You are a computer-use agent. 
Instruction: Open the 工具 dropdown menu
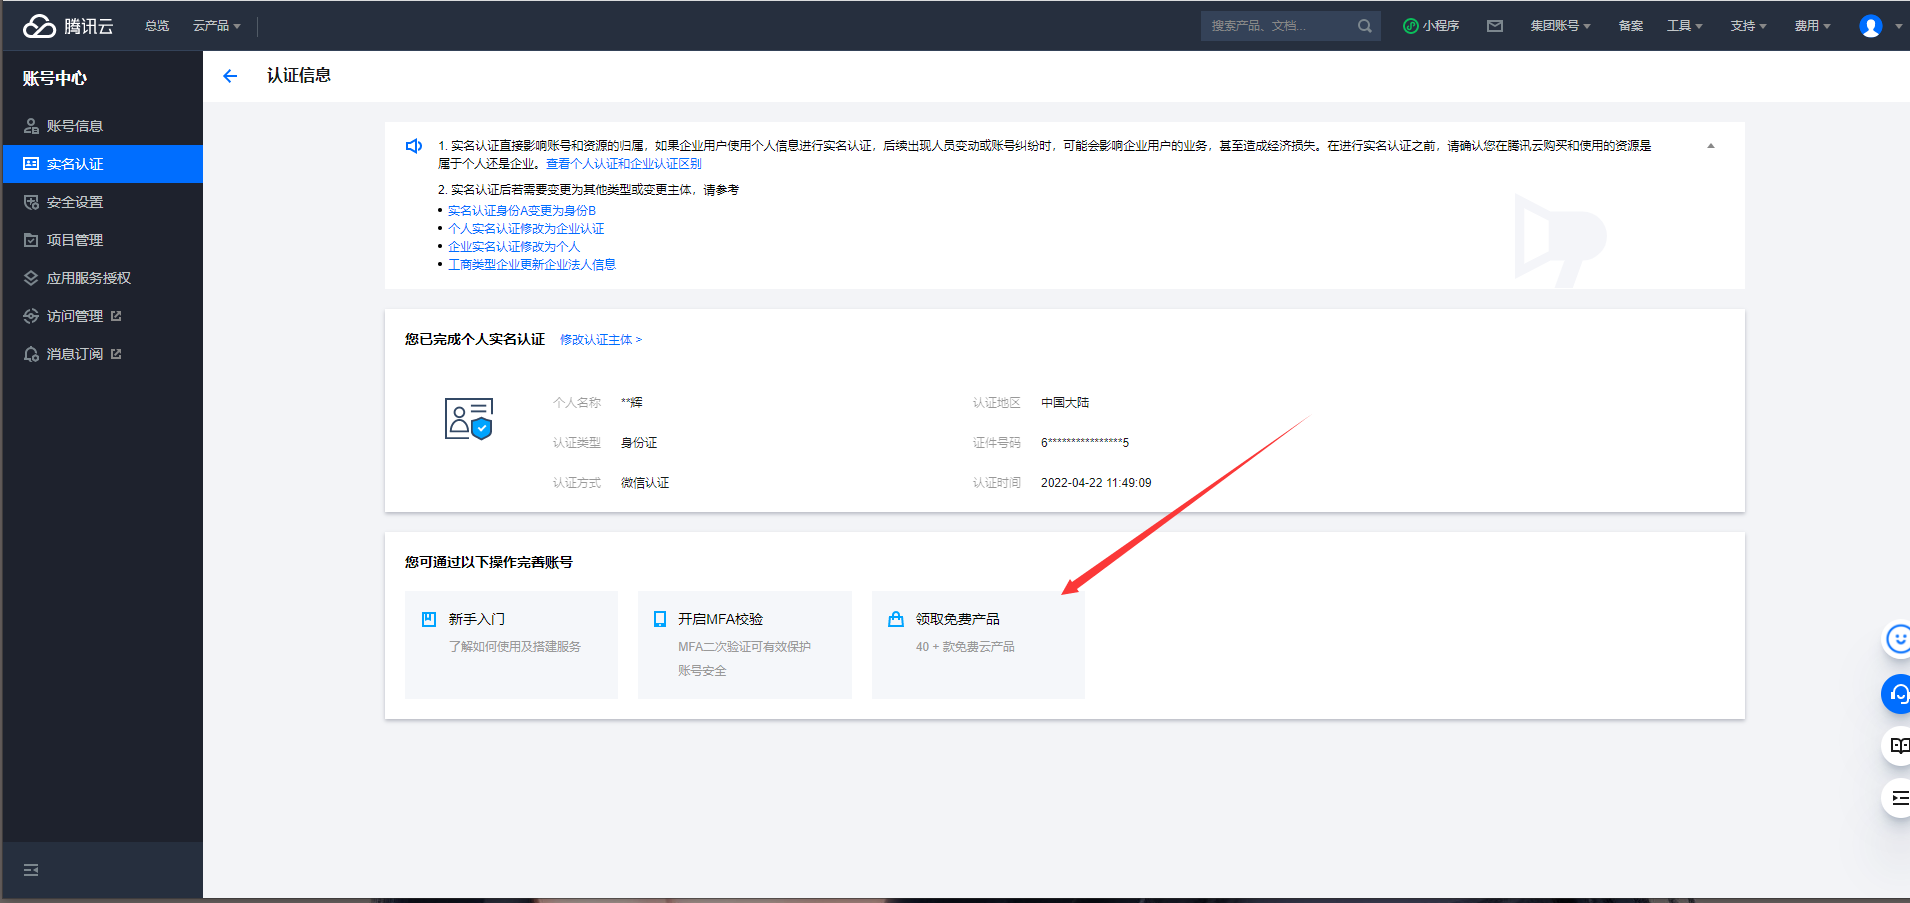click(x=1685, y=26)
